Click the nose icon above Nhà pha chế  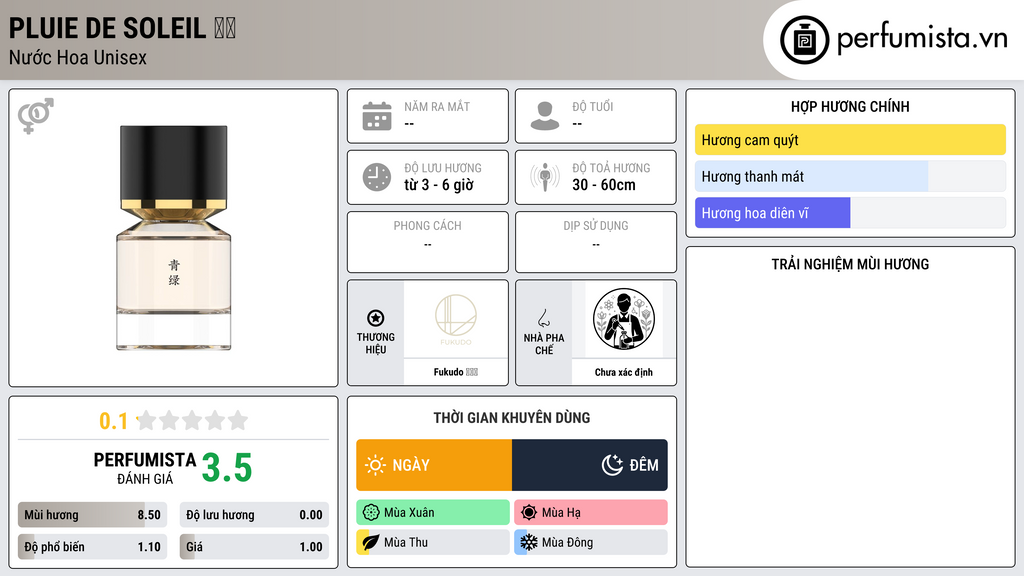point(543,318)
